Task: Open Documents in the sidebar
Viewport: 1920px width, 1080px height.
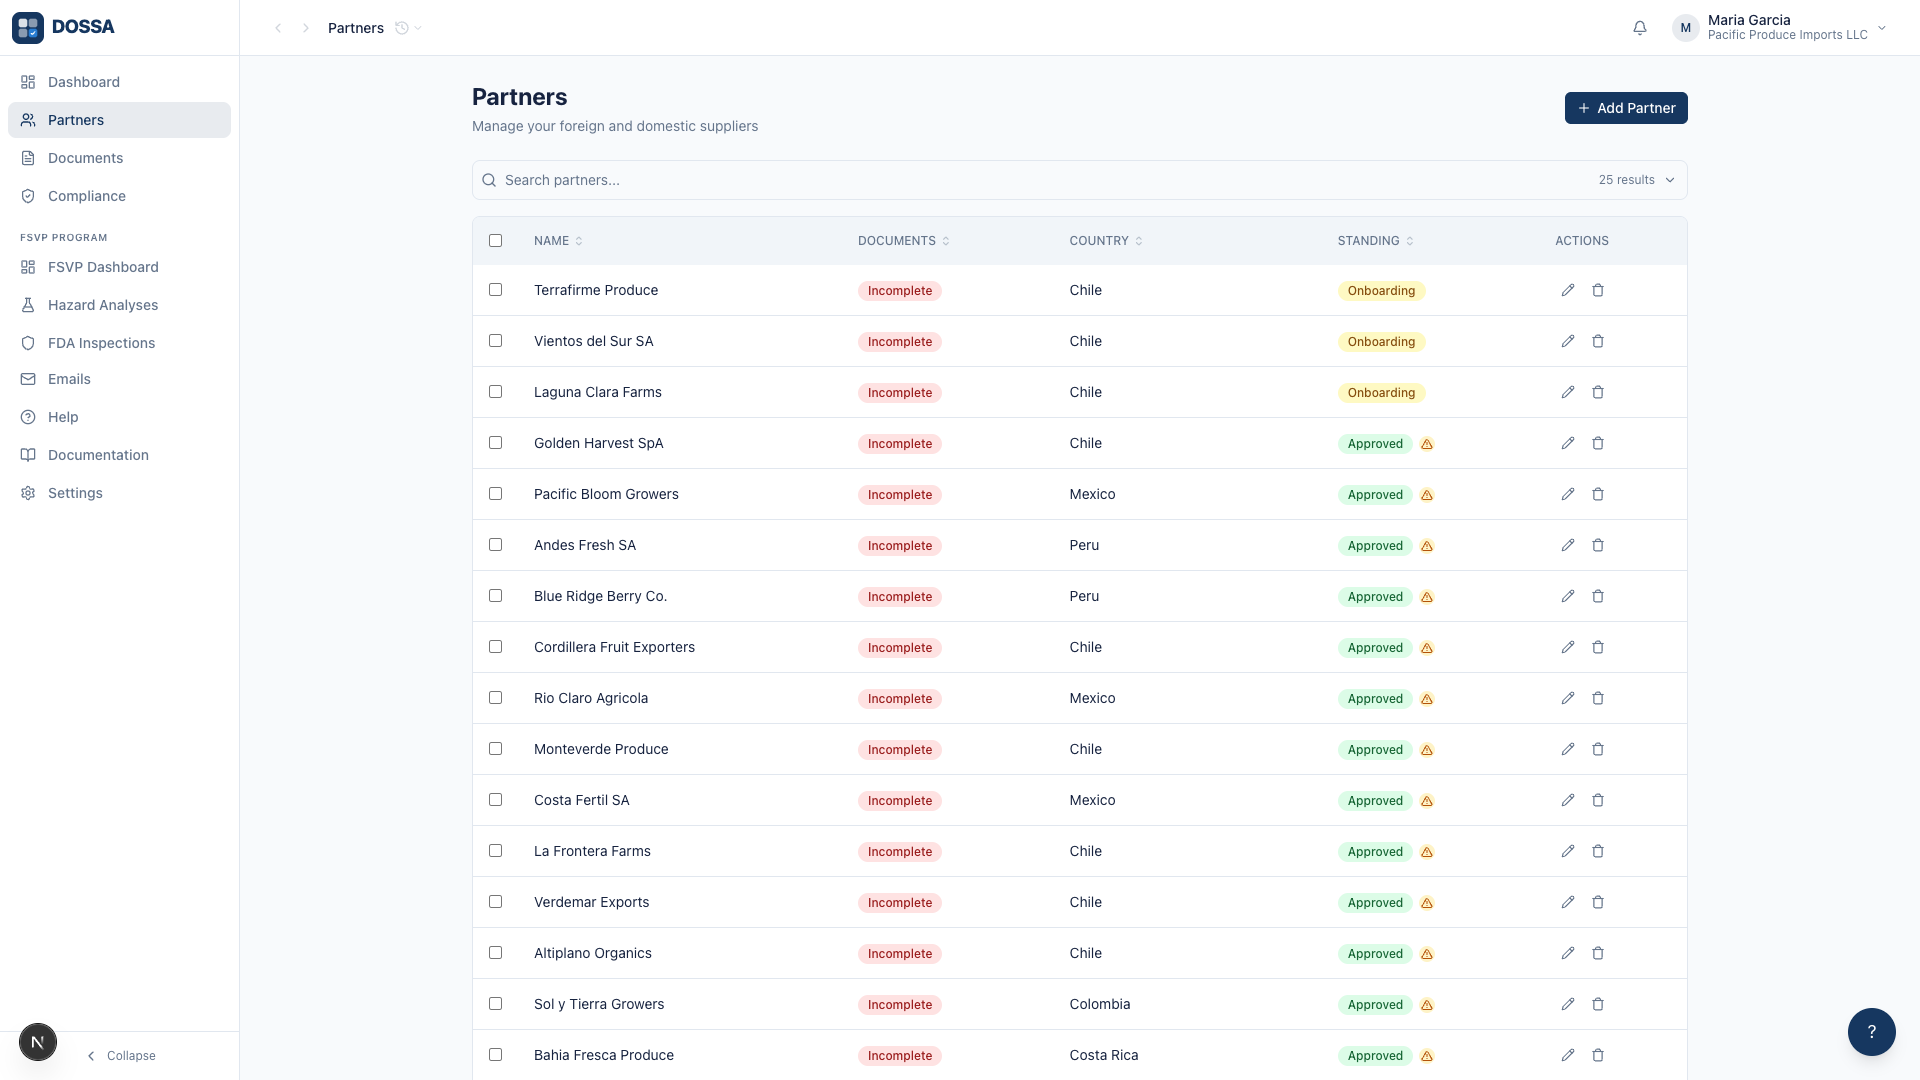Action: 119,158
